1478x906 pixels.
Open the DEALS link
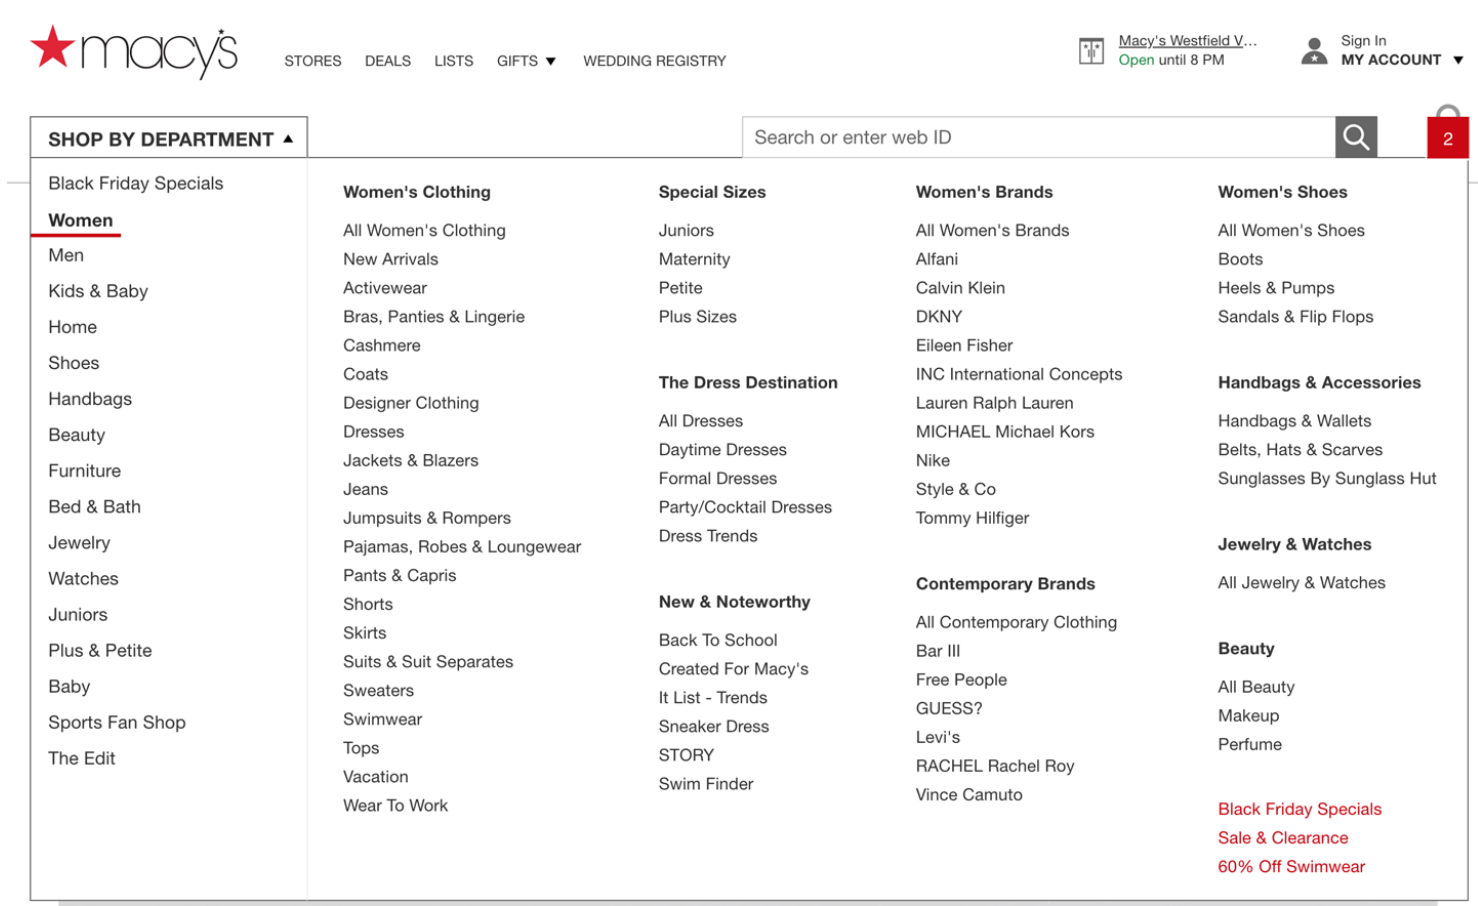click(388, 61)
